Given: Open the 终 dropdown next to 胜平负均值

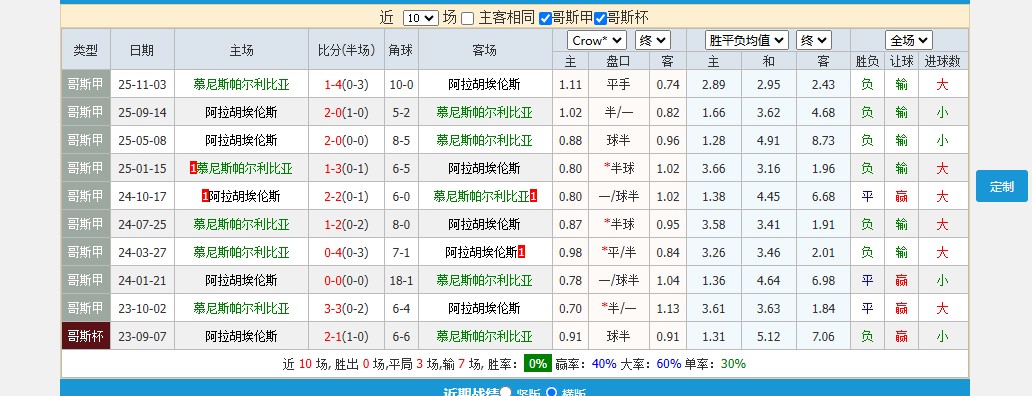Looking at the screenshot, I should point(813,40).
